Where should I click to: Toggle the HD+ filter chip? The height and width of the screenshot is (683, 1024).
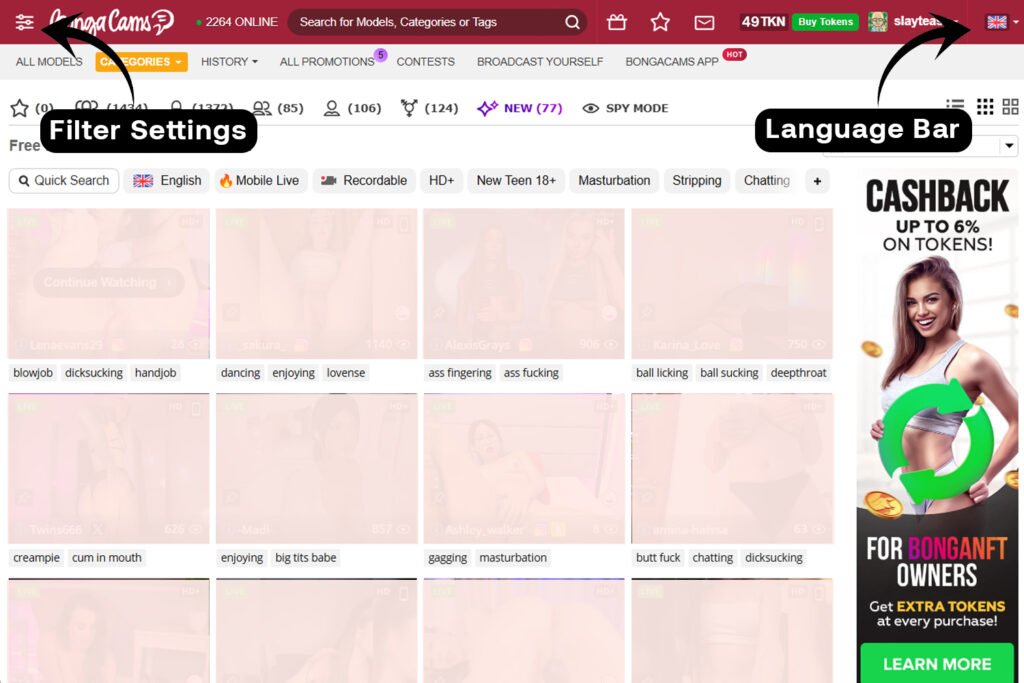(x=441, y=181)
